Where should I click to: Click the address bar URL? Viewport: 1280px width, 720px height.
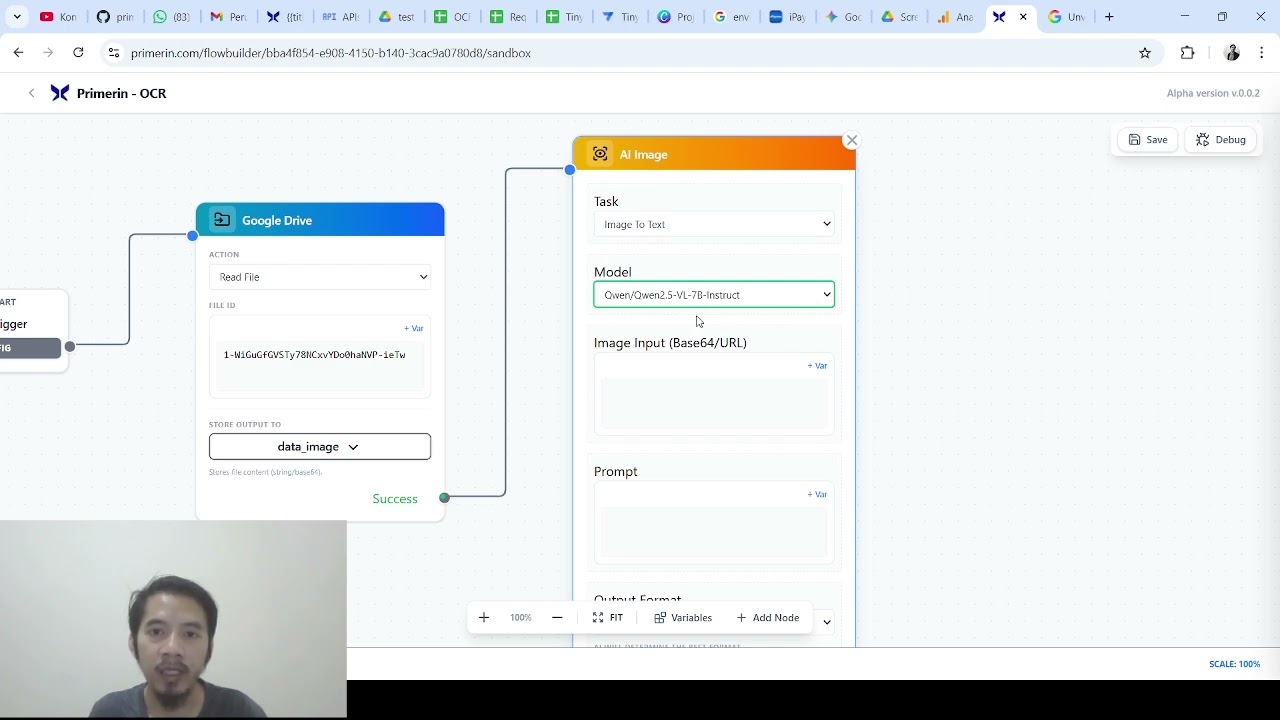(x=331, y=53)
